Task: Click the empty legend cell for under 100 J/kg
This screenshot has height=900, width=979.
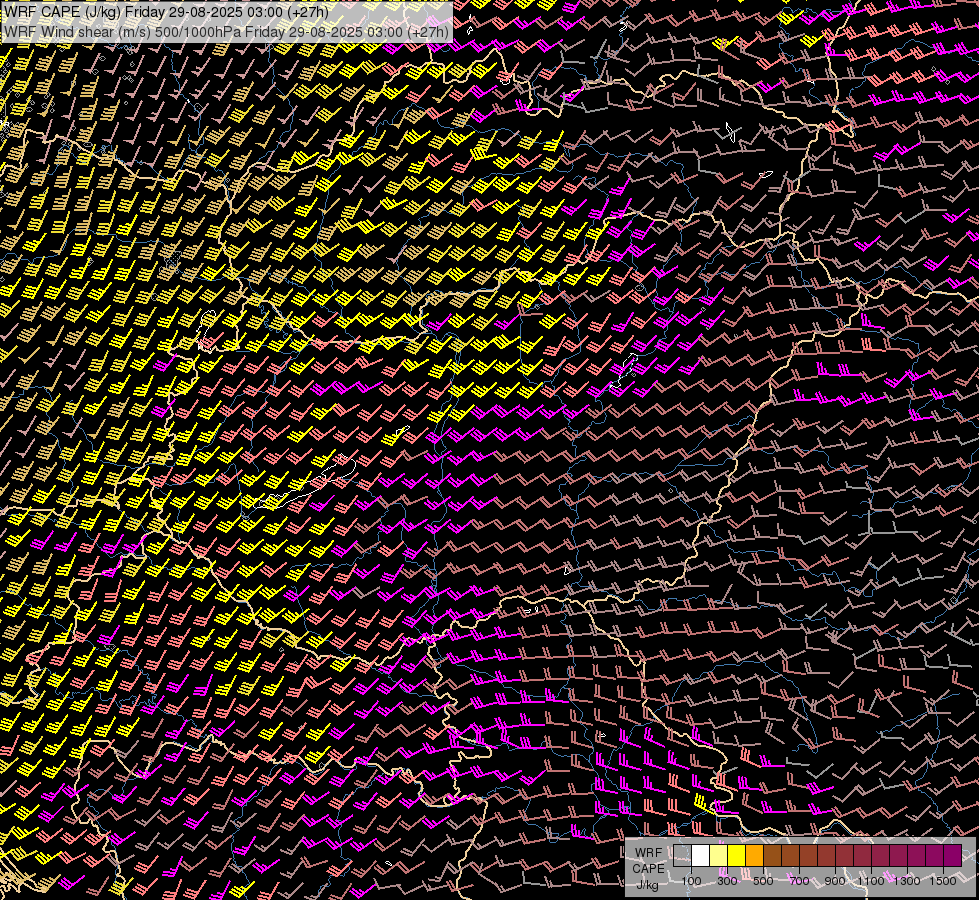Action: click(x=682, y=855)
